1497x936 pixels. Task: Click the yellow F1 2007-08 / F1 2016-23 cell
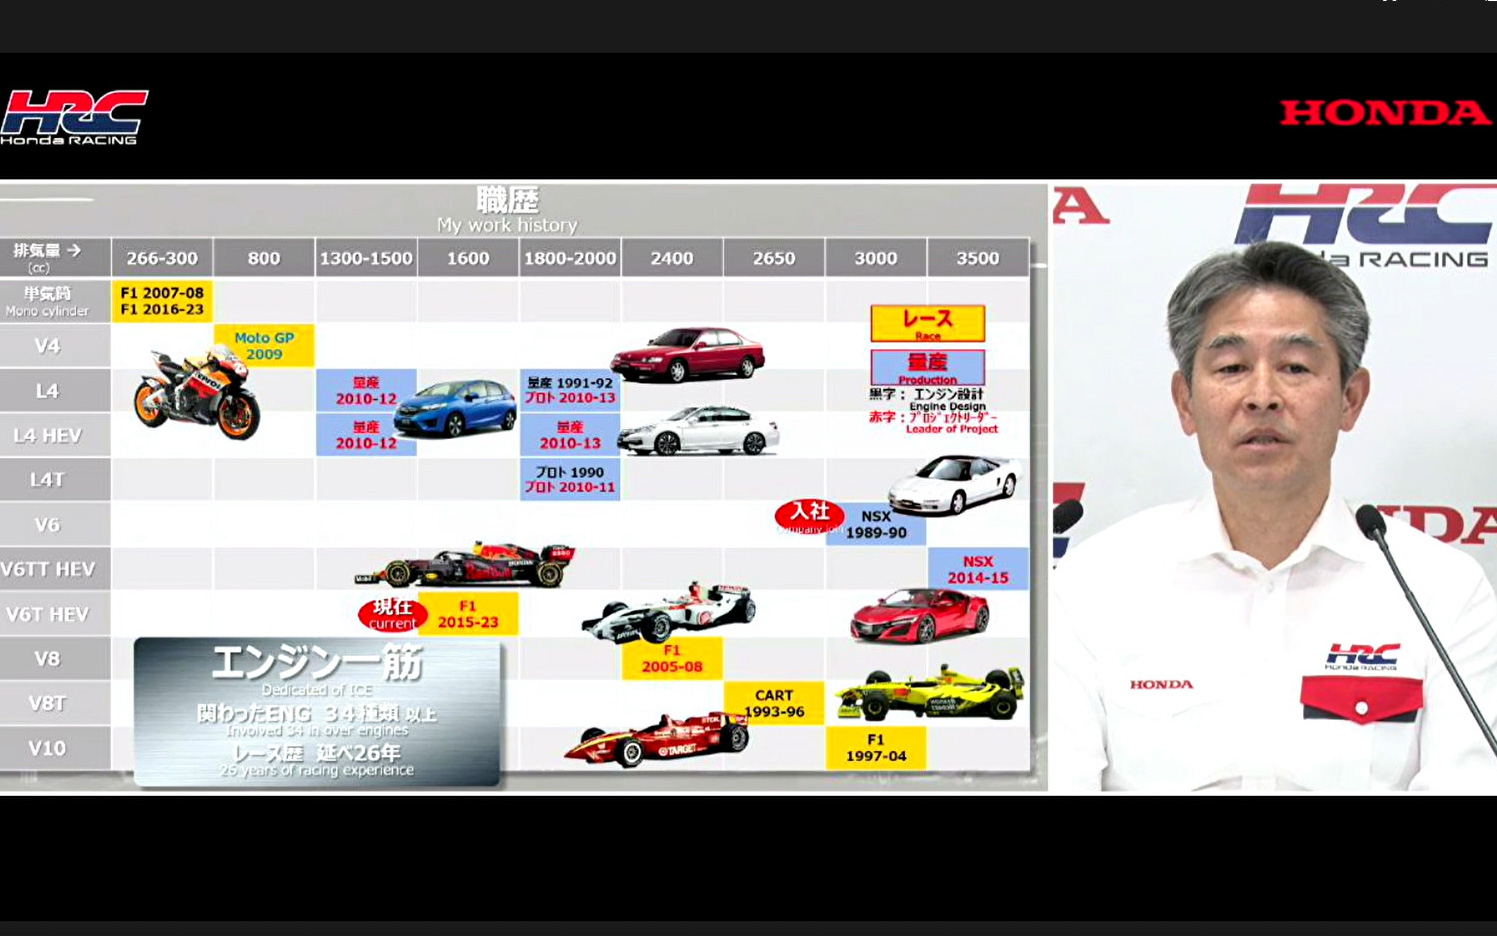(162, 301)
